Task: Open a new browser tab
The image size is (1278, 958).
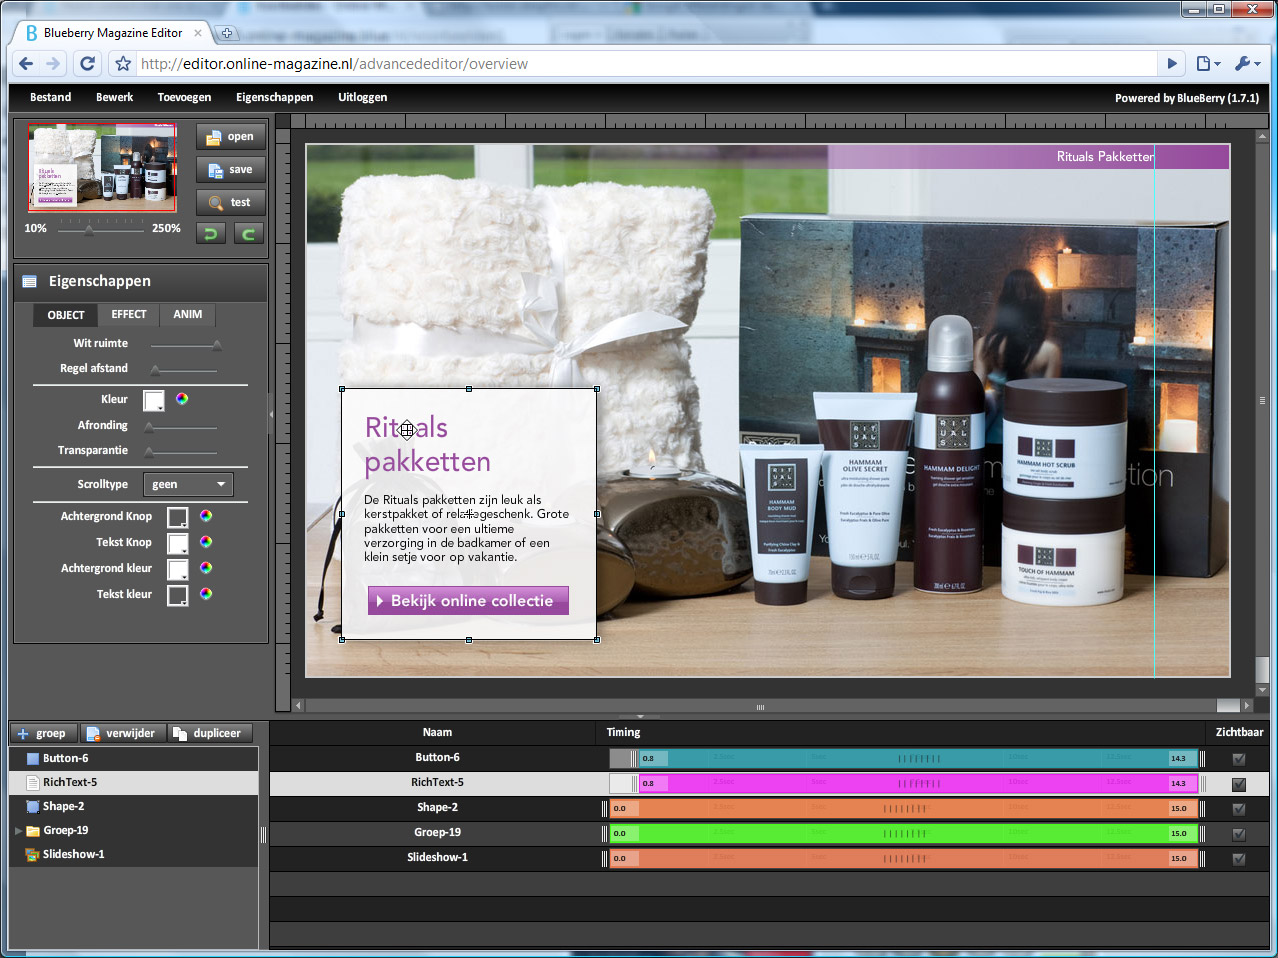Action: point(227,33)
